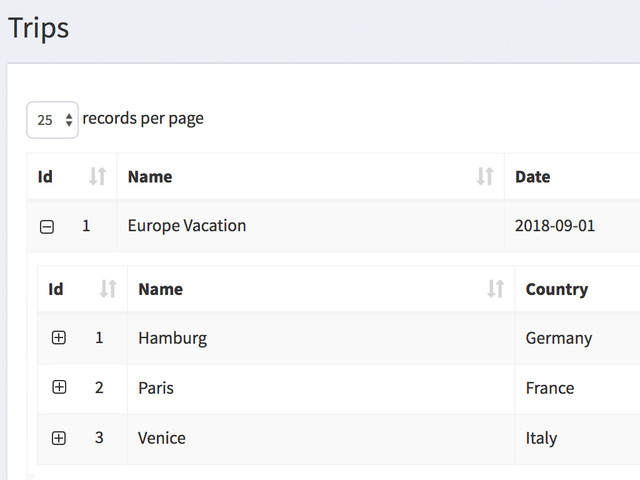The width and height of the screenshot is (640, 480).
Task: Select the Germany country cell
Action: (x=578, y=338)
